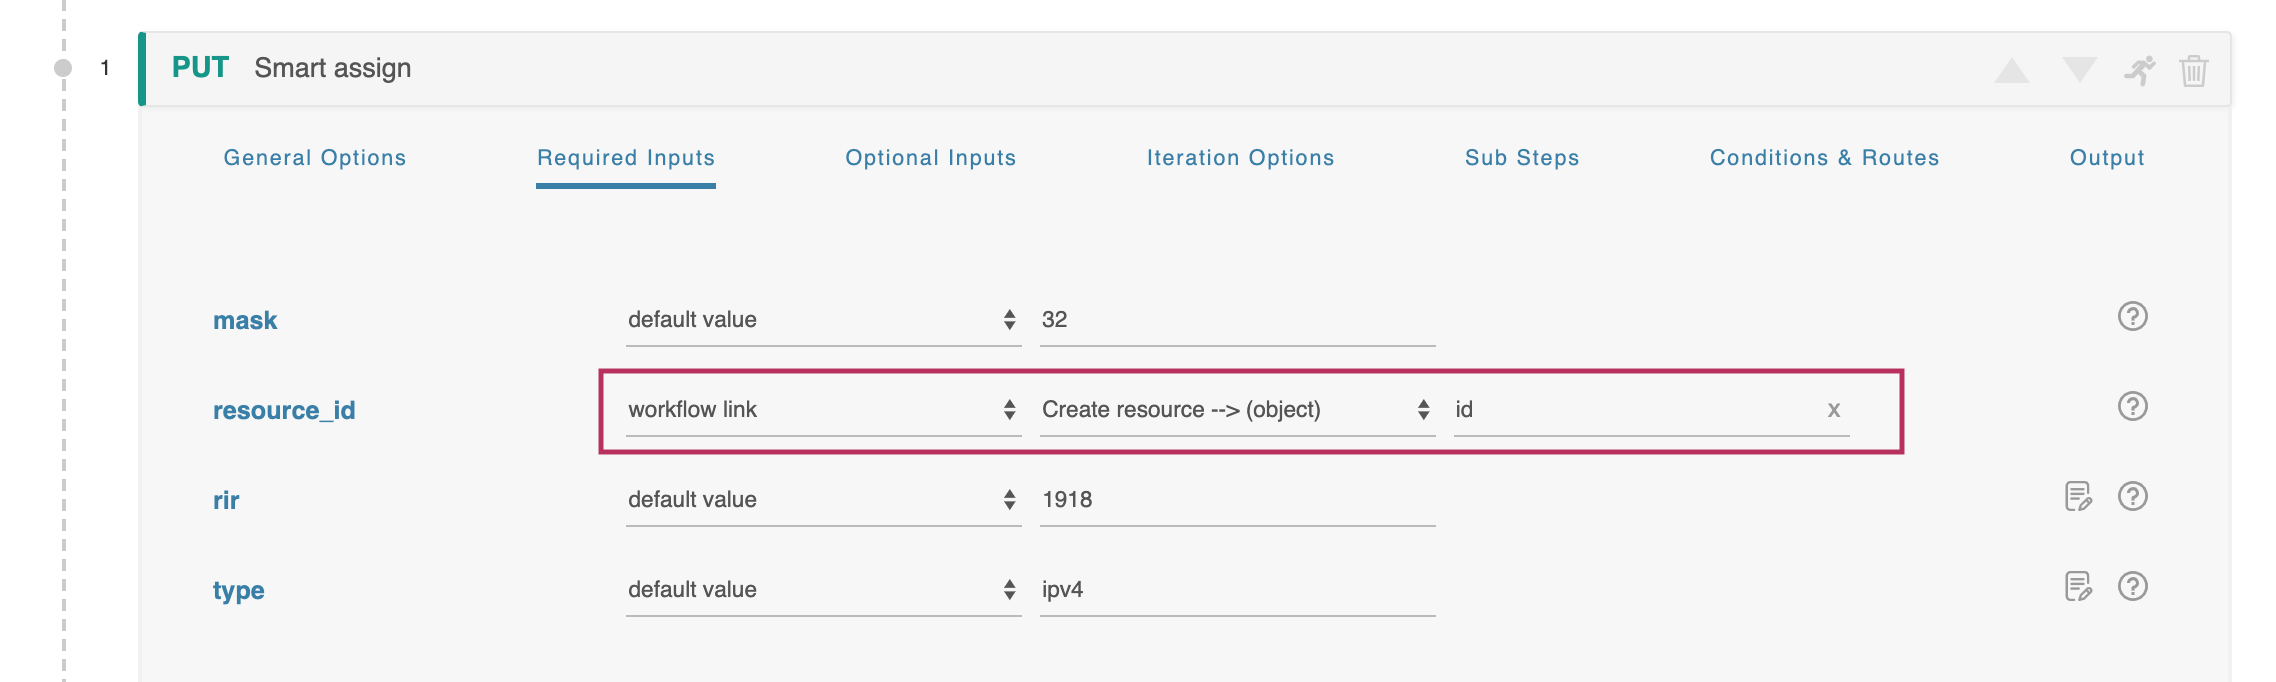Image resolution: width=2276 pixels, height=682 pixels.
Task: Delete the Smart assign step trash icon
Action: click(x=2194, y=70)
